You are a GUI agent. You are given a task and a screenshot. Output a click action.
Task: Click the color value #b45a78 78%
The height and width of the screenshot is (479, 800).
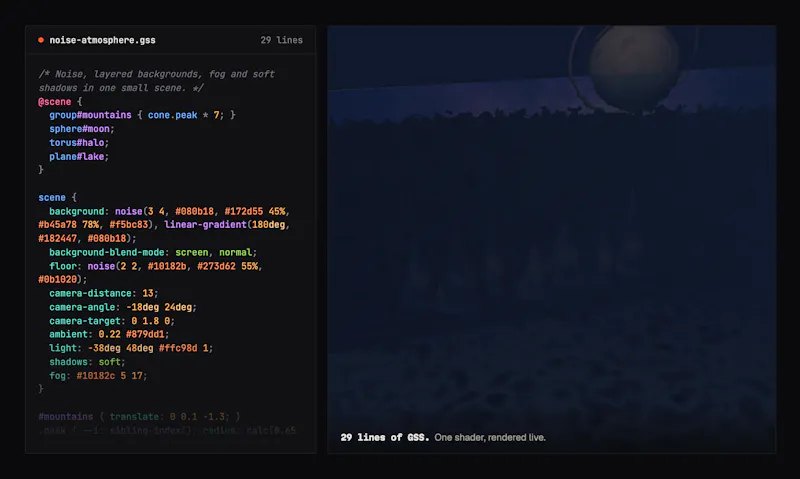point(68,225)
